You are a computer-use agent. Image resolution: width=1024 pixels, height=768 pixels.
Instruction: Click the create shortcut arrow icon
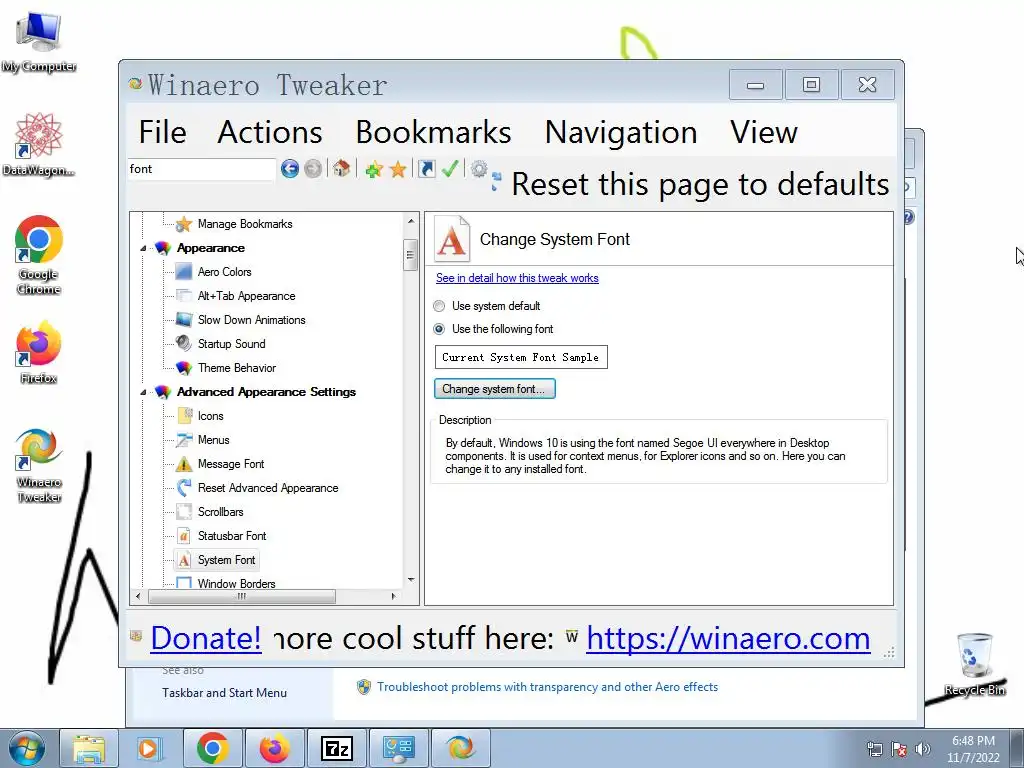point(426,169)
